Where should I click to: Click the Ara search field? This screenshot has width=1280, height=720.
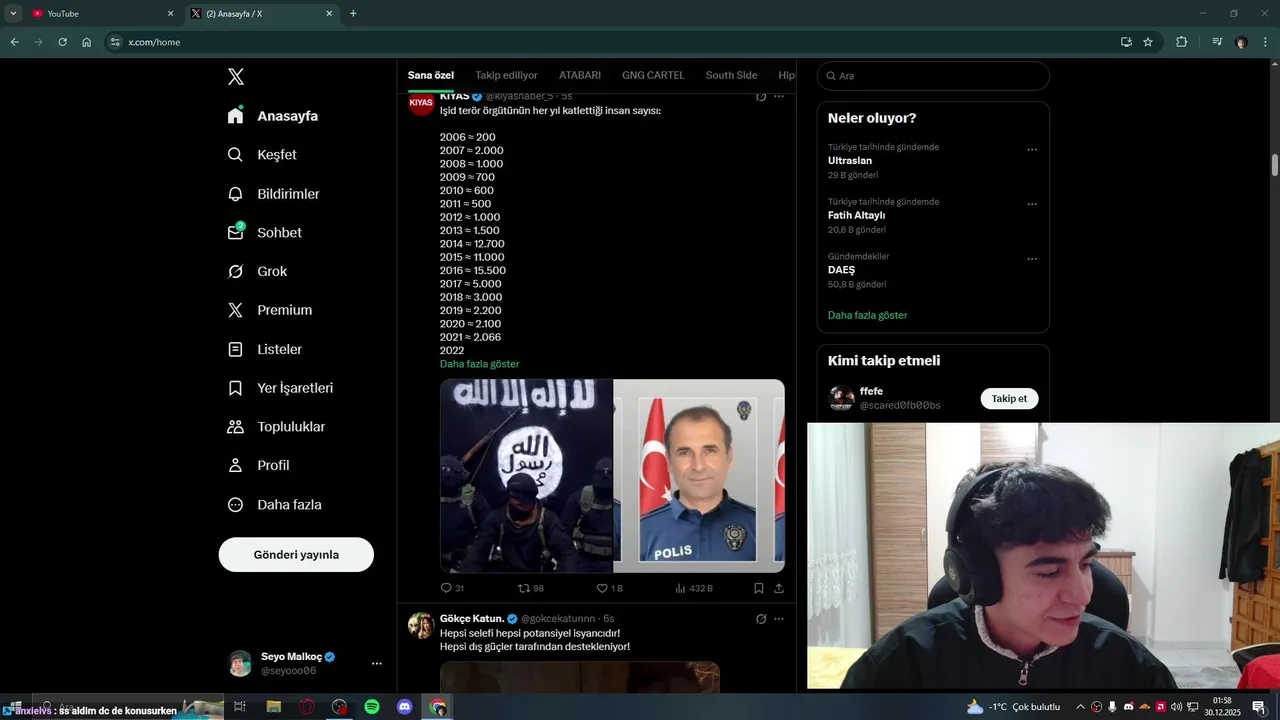[x=933, y=76]
